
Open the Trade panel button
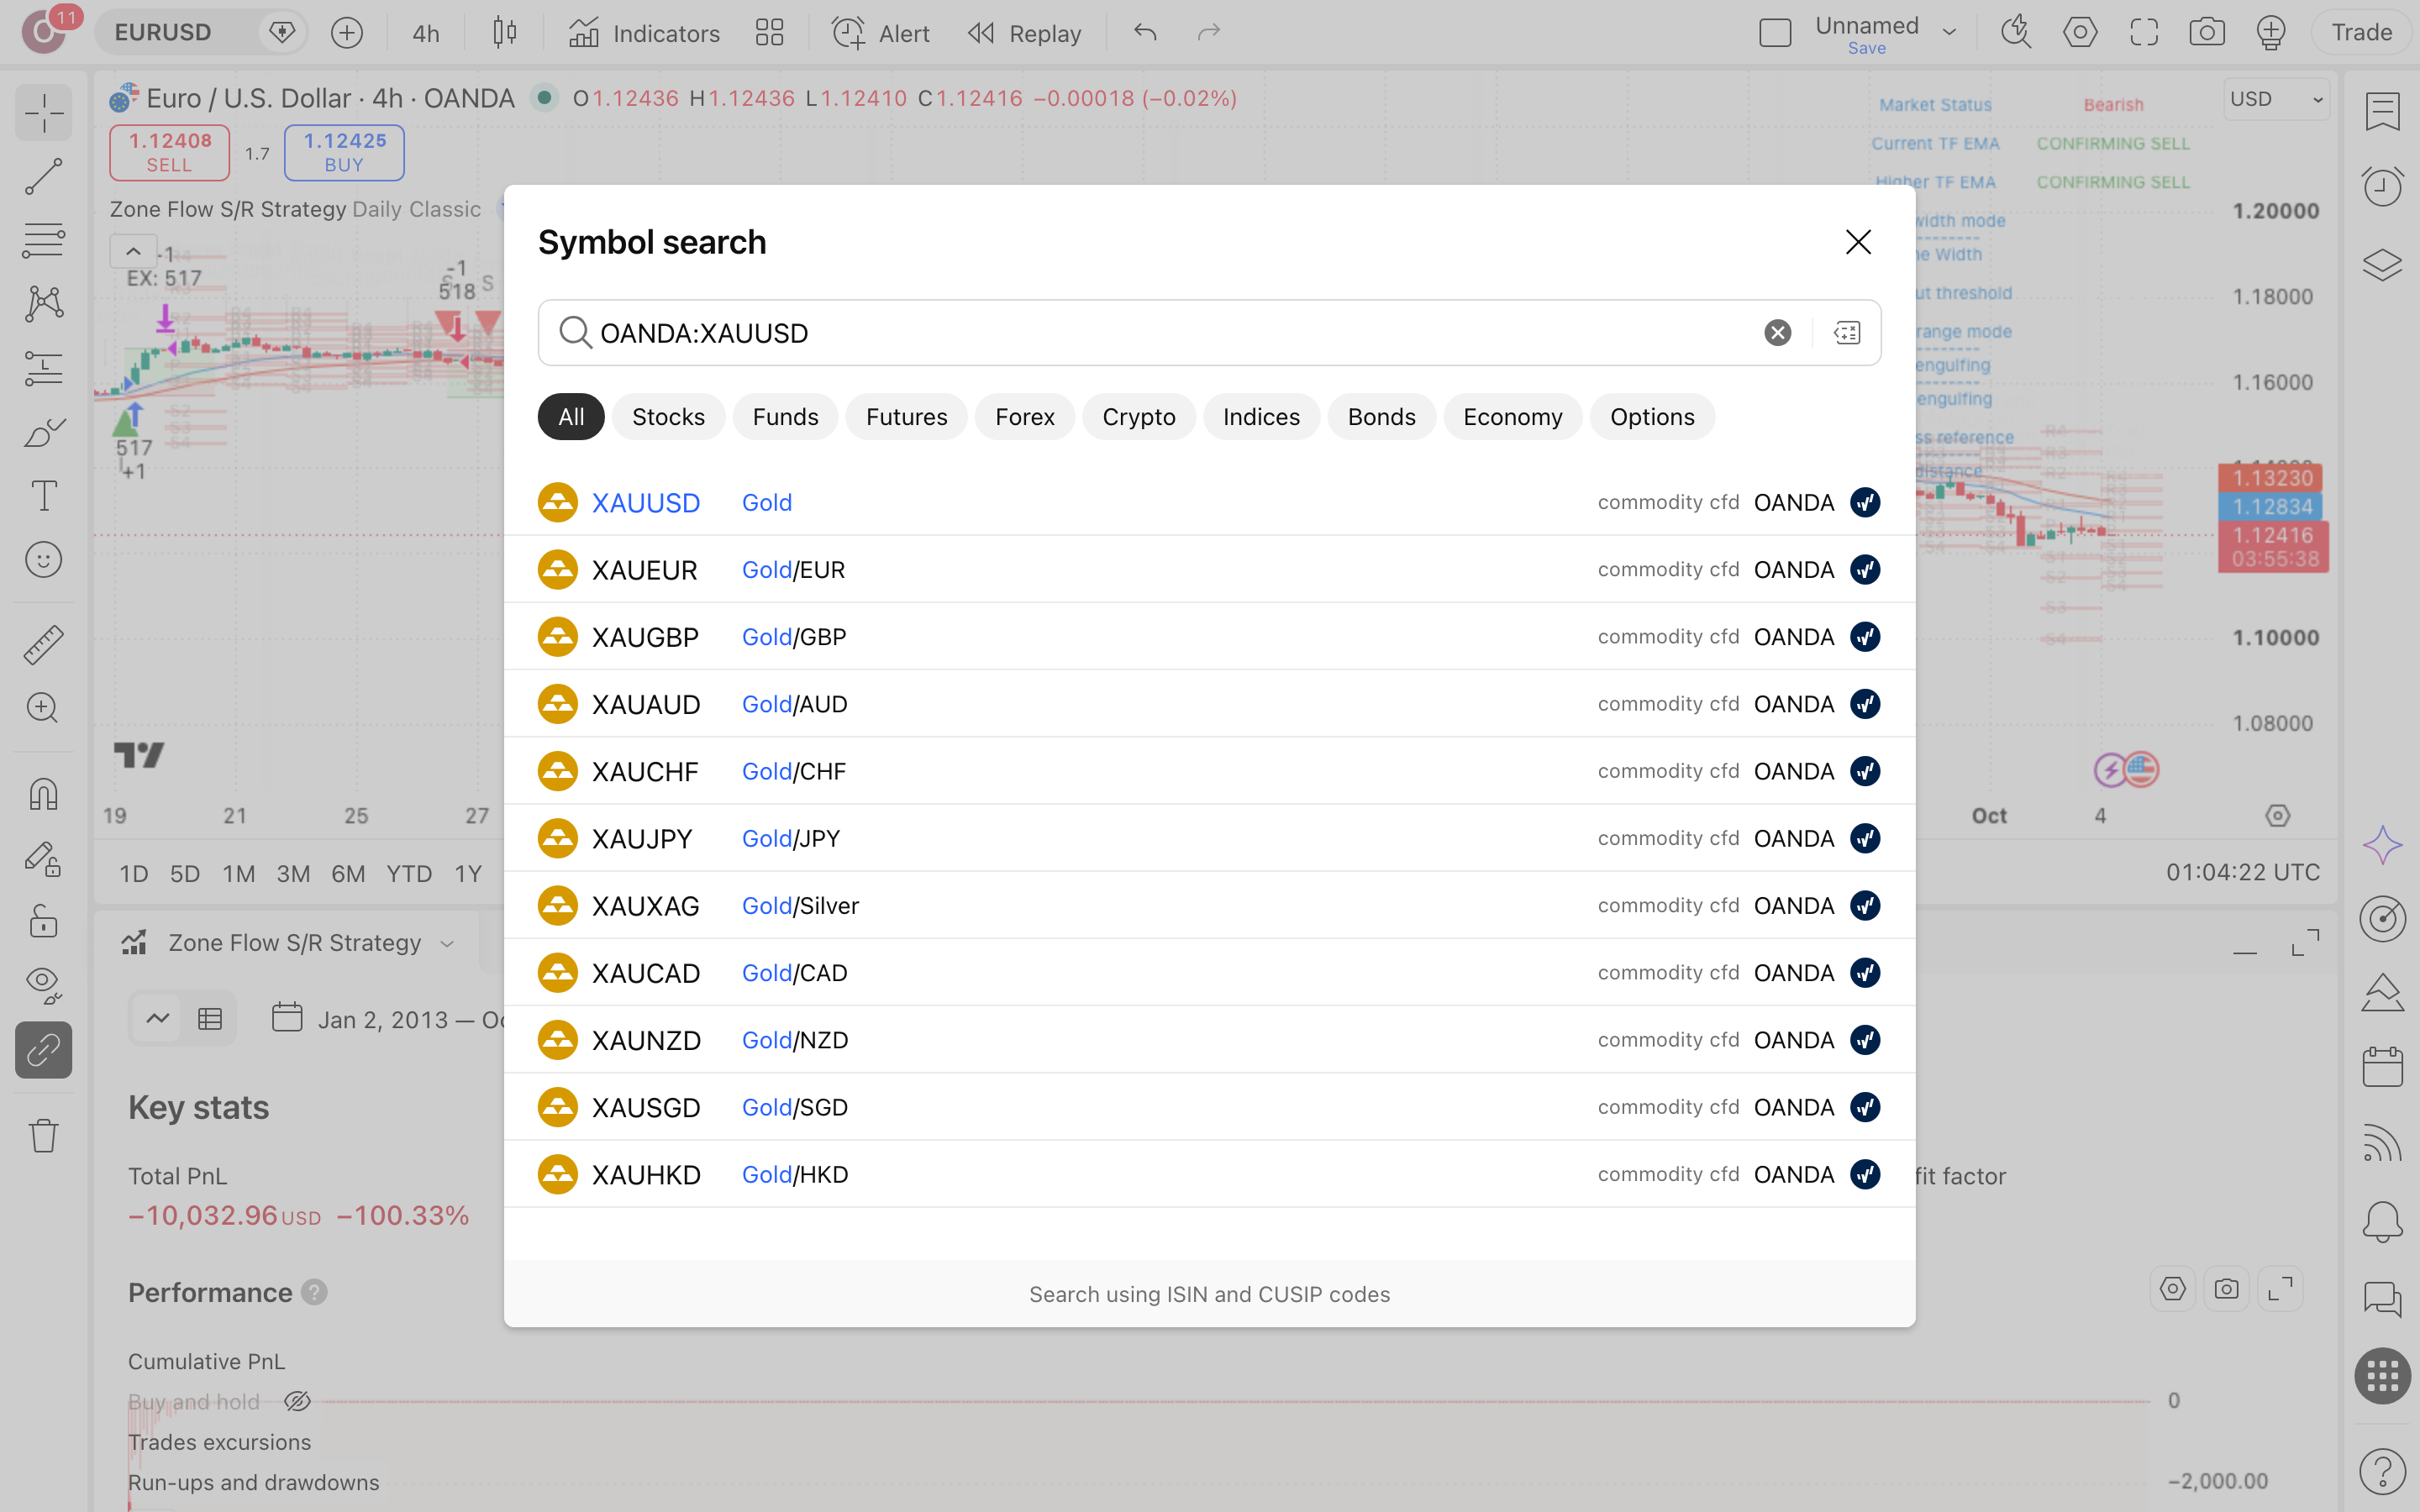coord(2362,33)
